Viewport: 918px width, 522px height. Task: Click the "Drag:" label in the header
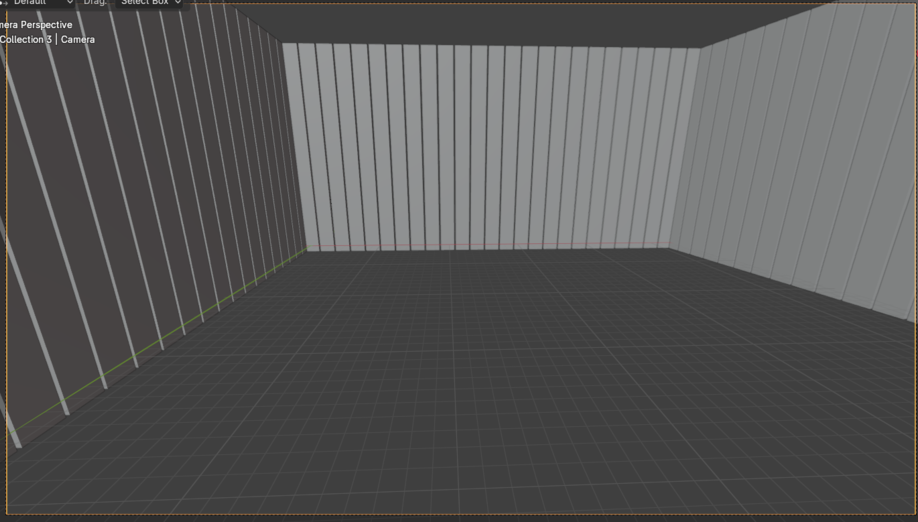click(95, 3)
